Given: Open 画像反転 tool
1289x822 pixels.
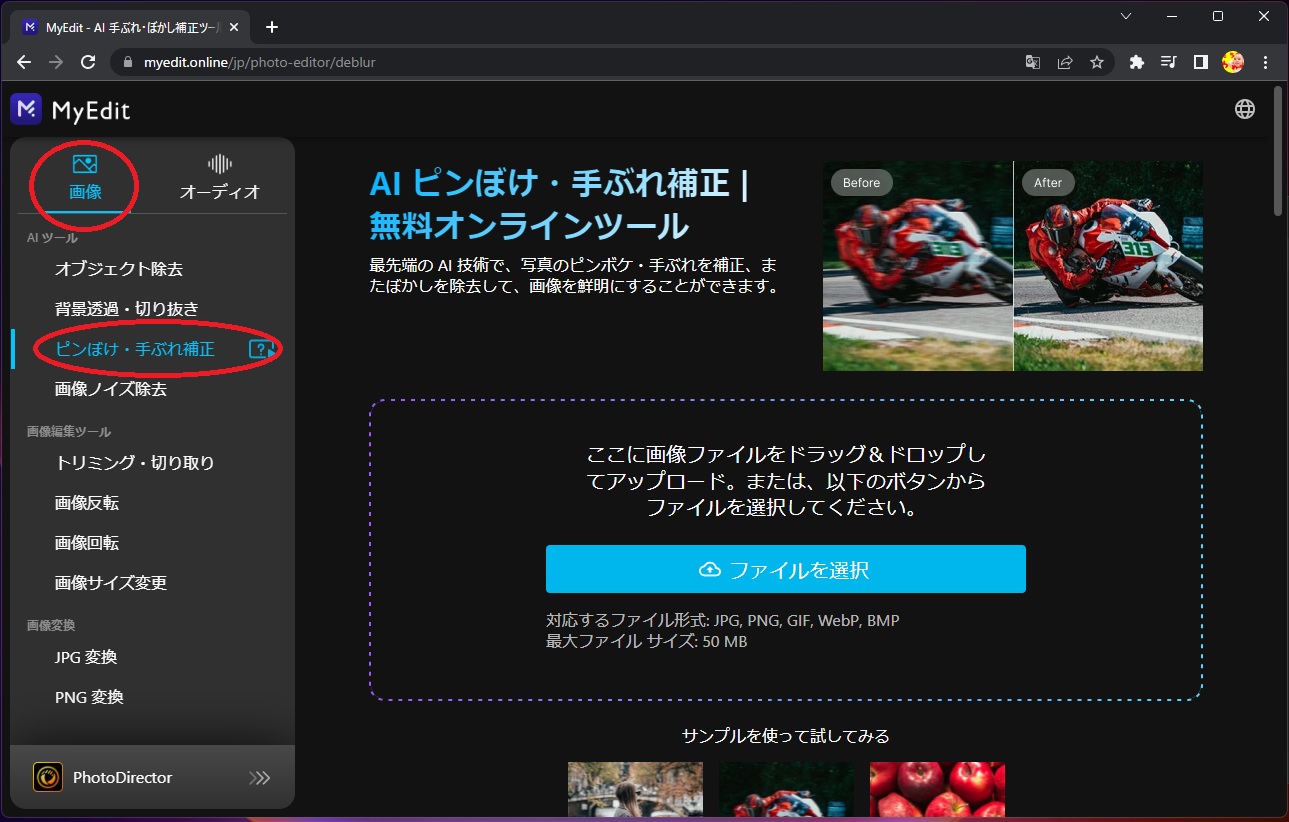Looking at the screenshot, I should click(x=86, y=503).
